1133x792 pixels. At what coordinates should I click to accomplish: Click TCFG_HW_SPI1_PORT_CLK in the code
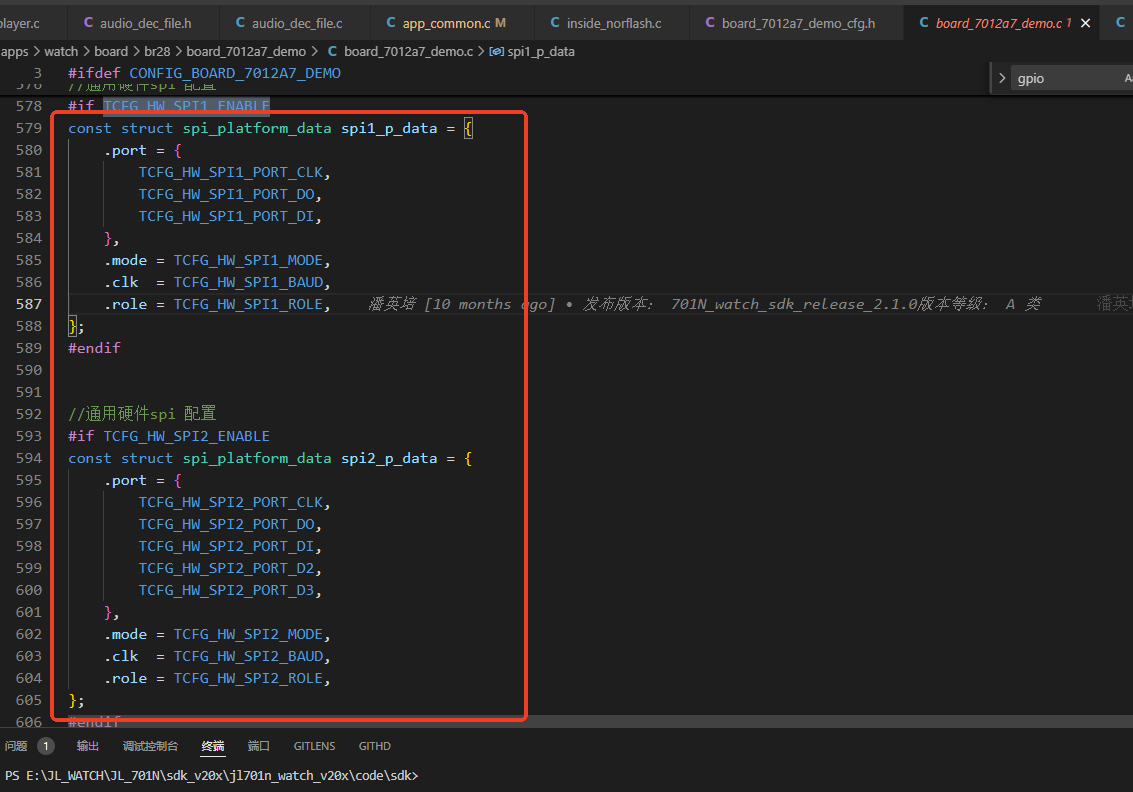tap(231, 172)
